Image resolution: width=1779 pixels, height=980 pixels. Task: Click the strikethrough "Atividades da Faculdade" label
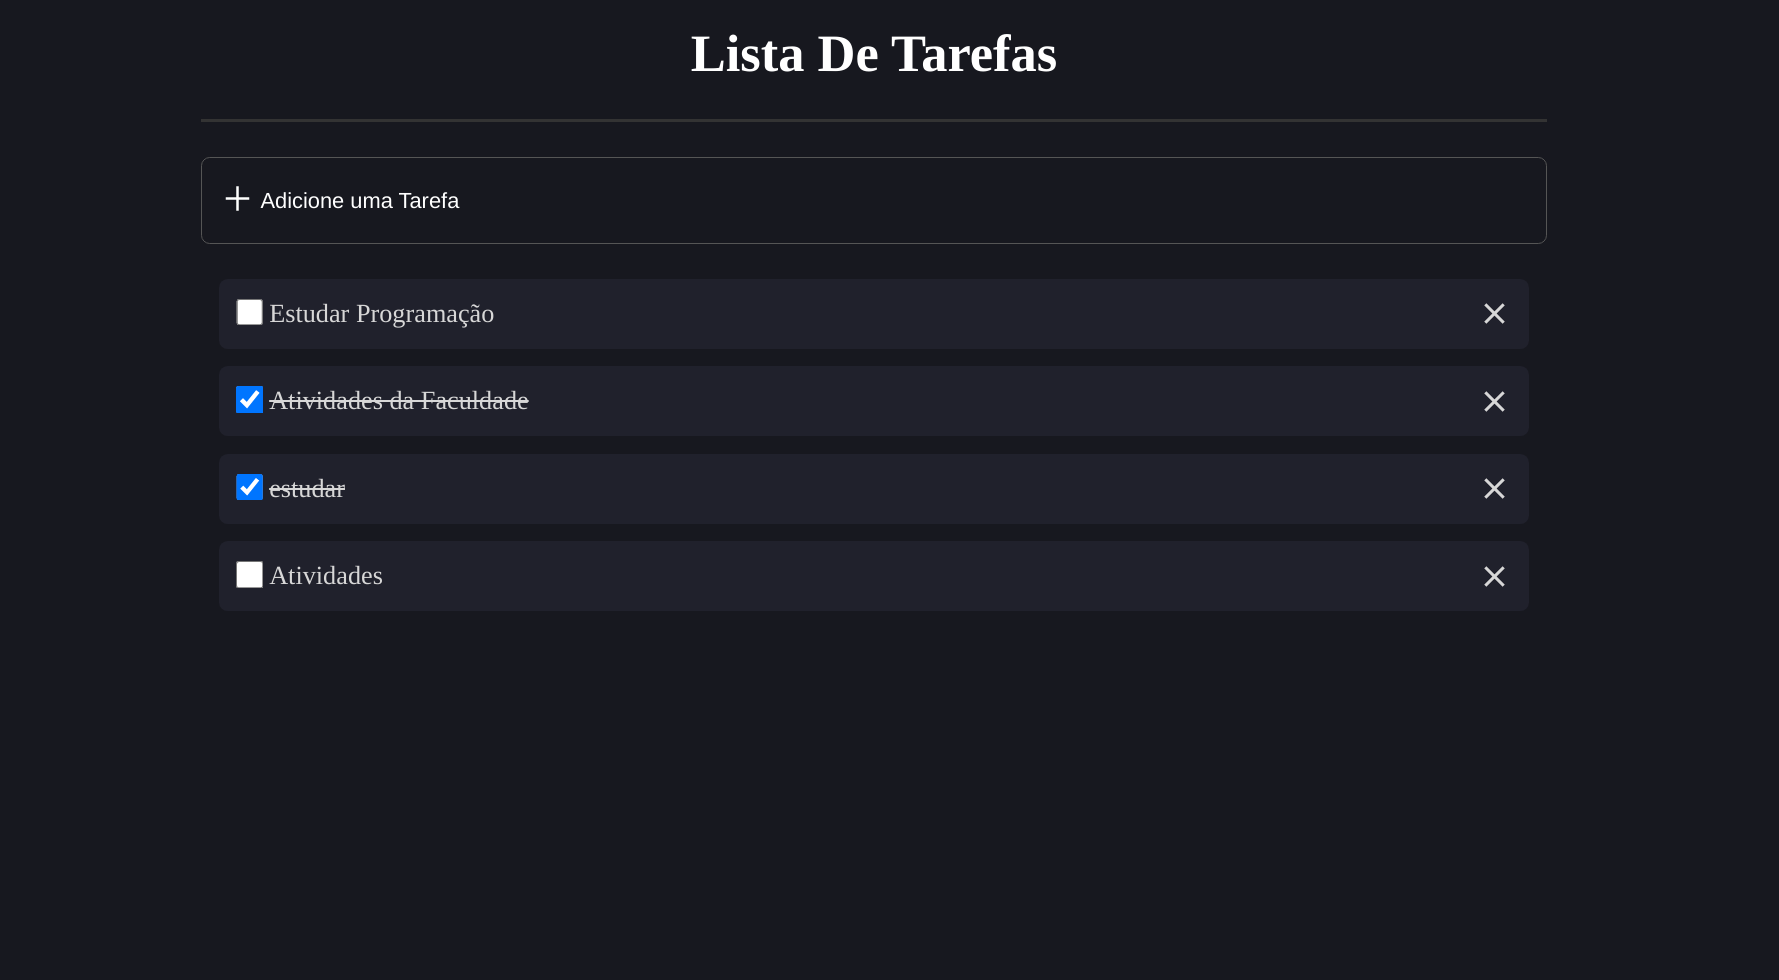[x=399, y=400]
